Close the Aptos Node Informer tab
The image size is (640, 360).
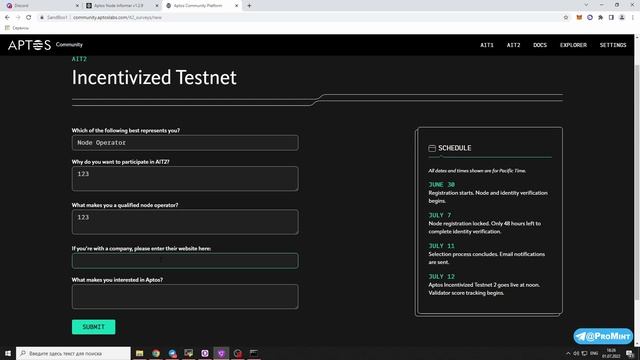[157, 6]
